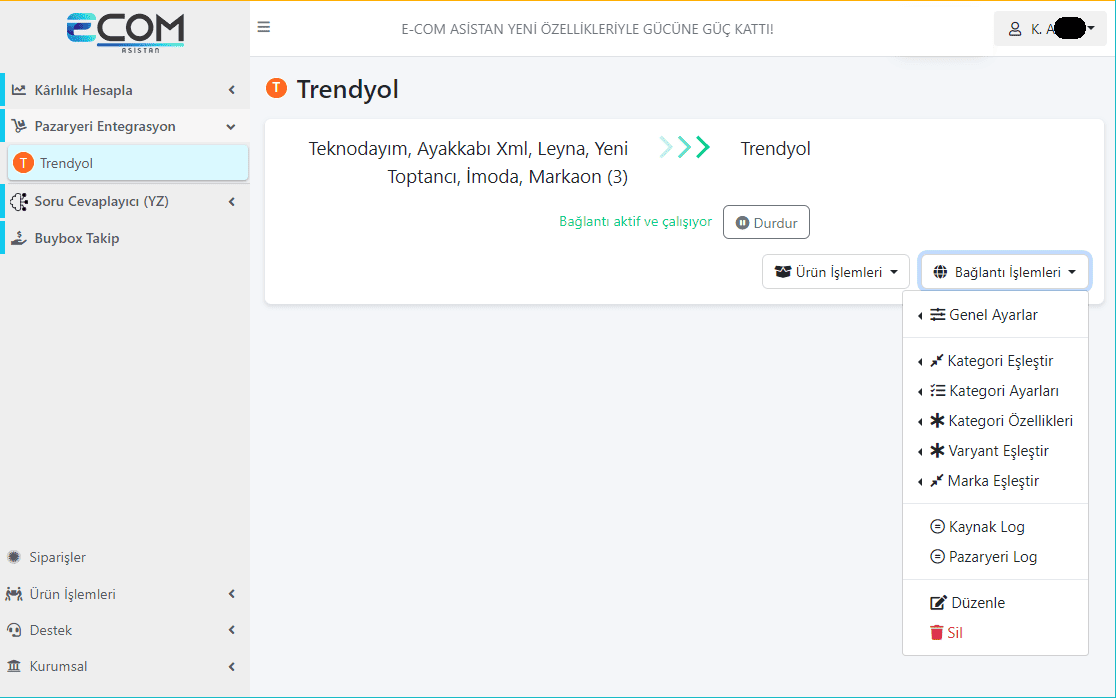Choose Kategori Eşleştir menu item
Viewport: 1116px width, 698px height.
995,361
